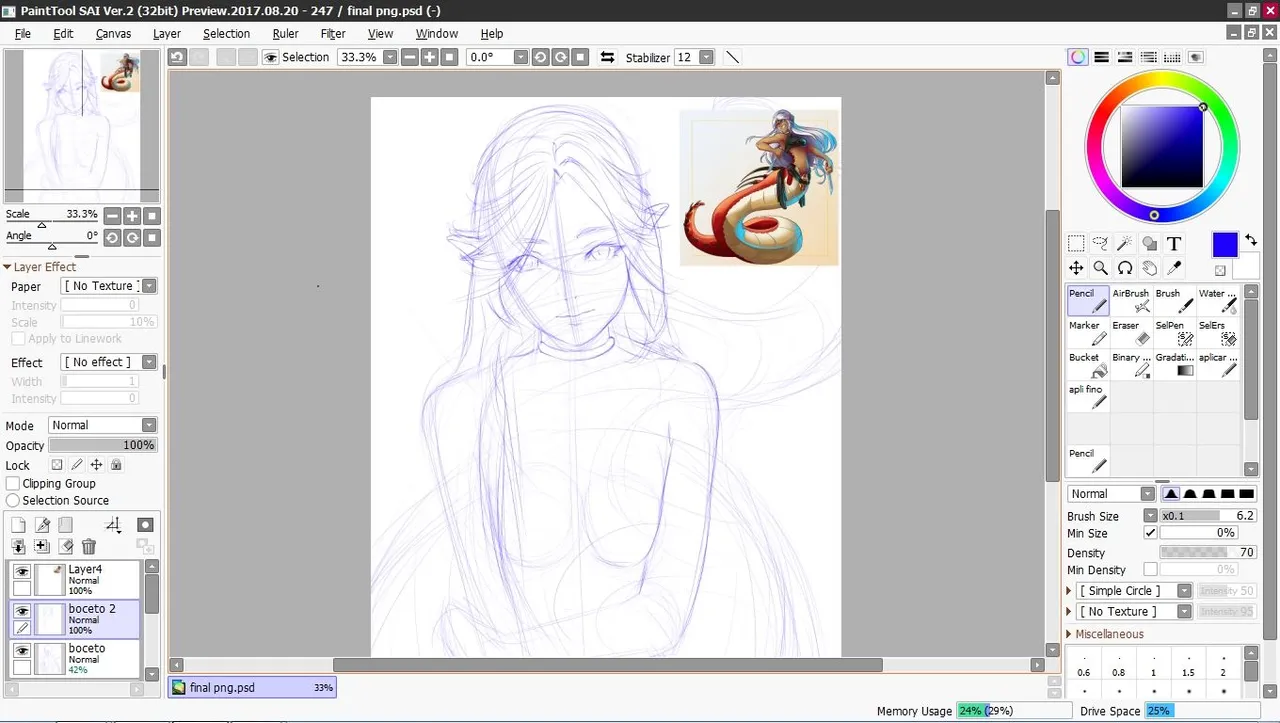
Task: Reset view rotation in toolbar
Action: 581,57
